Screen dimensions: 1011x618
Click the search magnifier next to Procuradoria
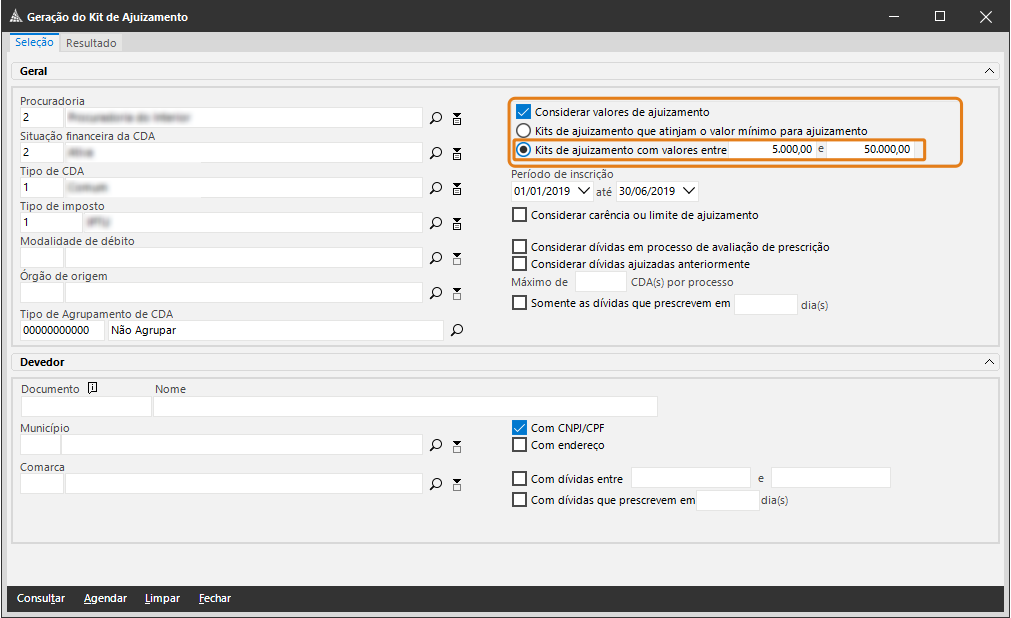tap(436, 118)
